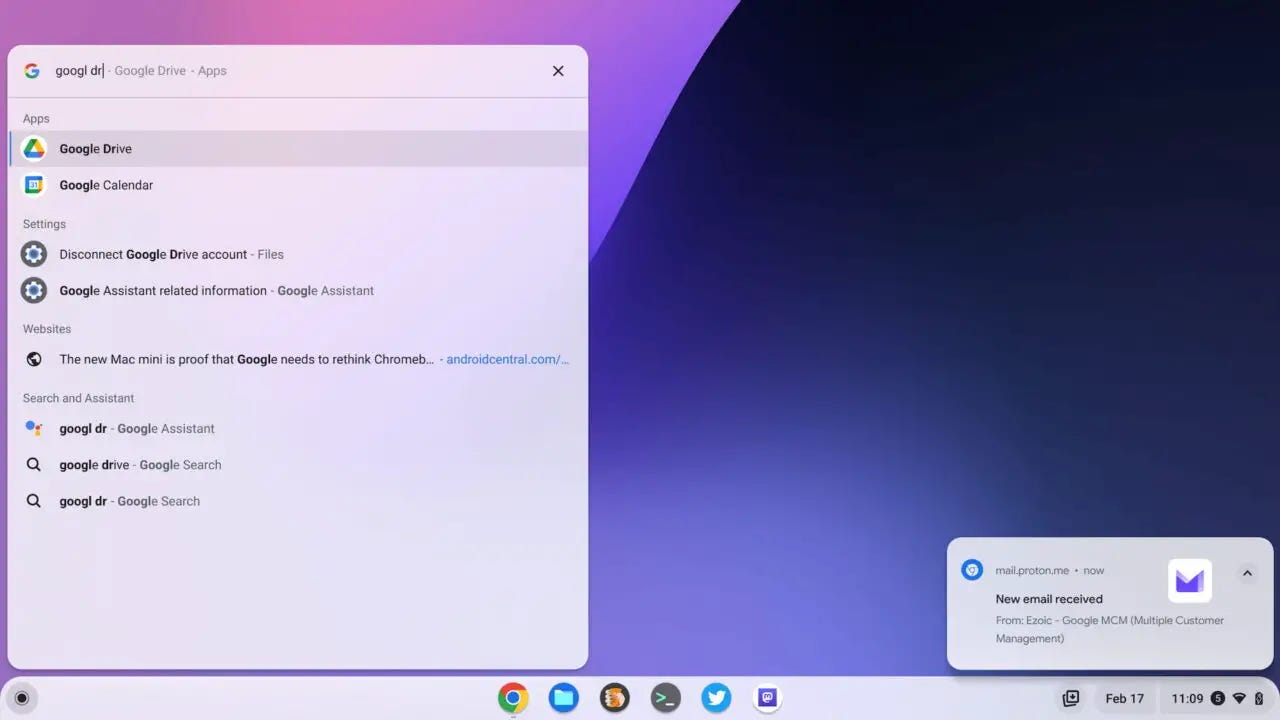1280x720 pixels.
Task: Click Chrome icon in mail.proton.me notification
Action: pos(972,570)
